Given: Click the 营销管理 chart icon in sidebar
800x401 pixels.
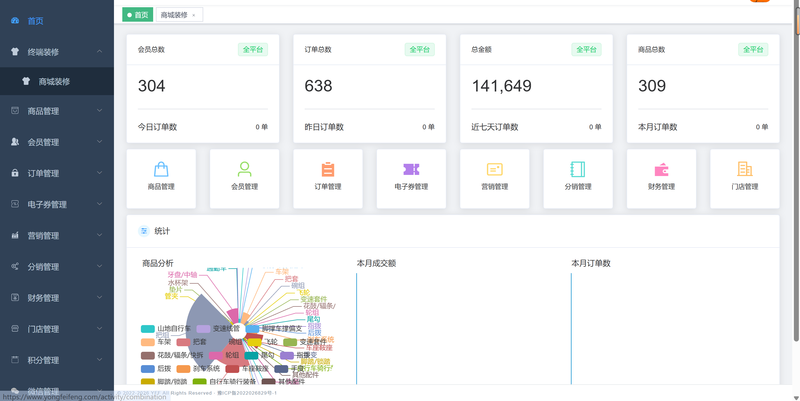Looking at the screenshot, I should click(x=15, y=236).
